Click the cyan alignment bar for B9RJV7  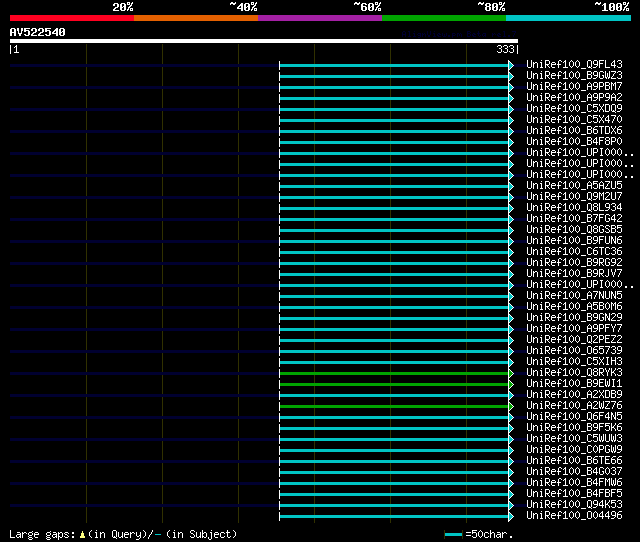click(x=394, y=274)
